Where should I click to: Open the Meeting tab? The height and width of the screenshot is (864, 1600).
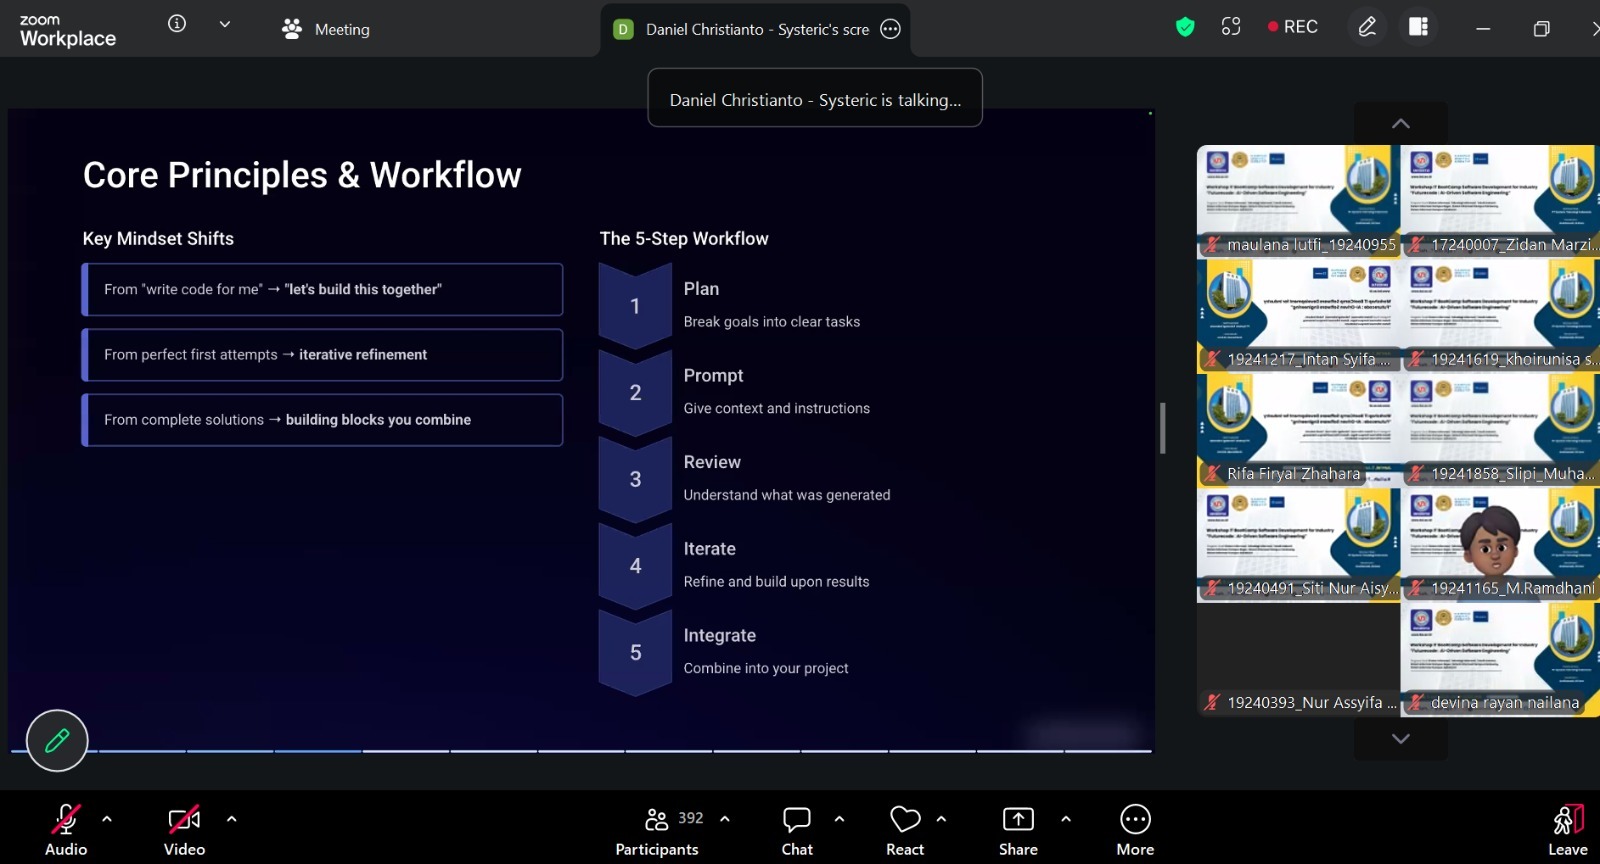[x=326, y=29]
